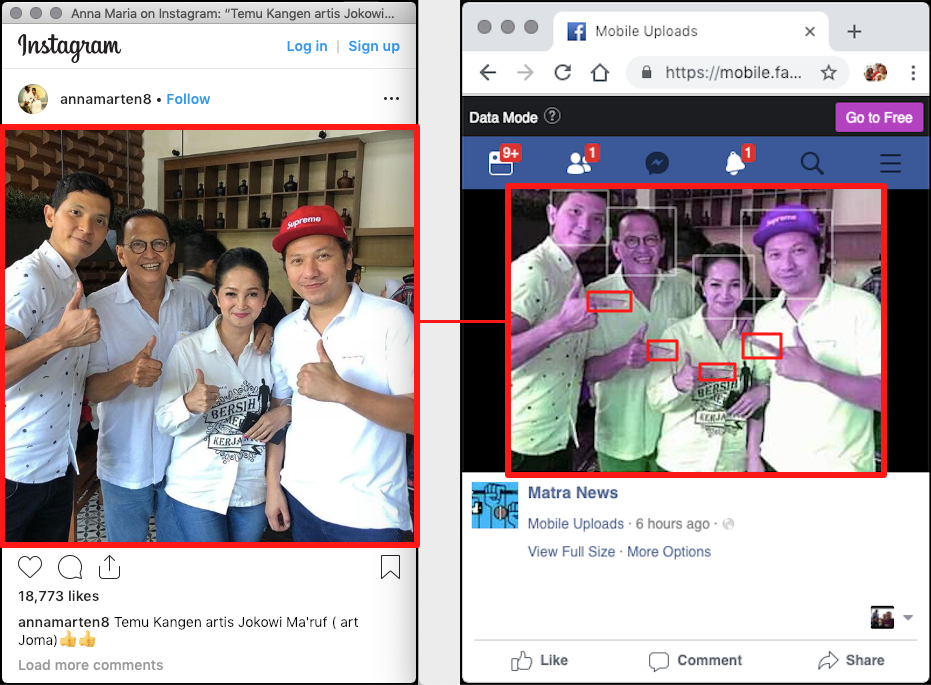Click the Instagram Log in link

(306, 46)
